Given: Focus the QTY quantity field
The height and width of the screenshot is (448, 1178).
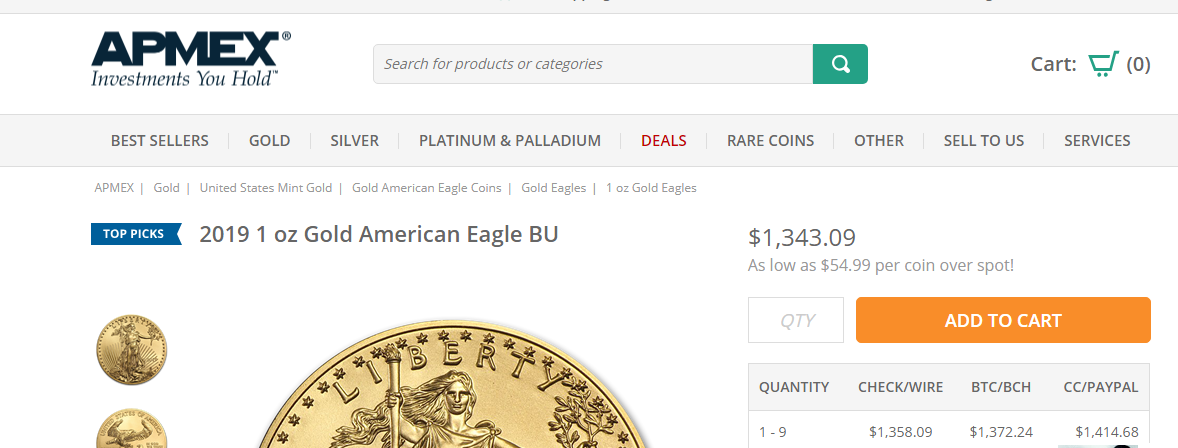Looking at the screenshot, I should pos(796,320).
